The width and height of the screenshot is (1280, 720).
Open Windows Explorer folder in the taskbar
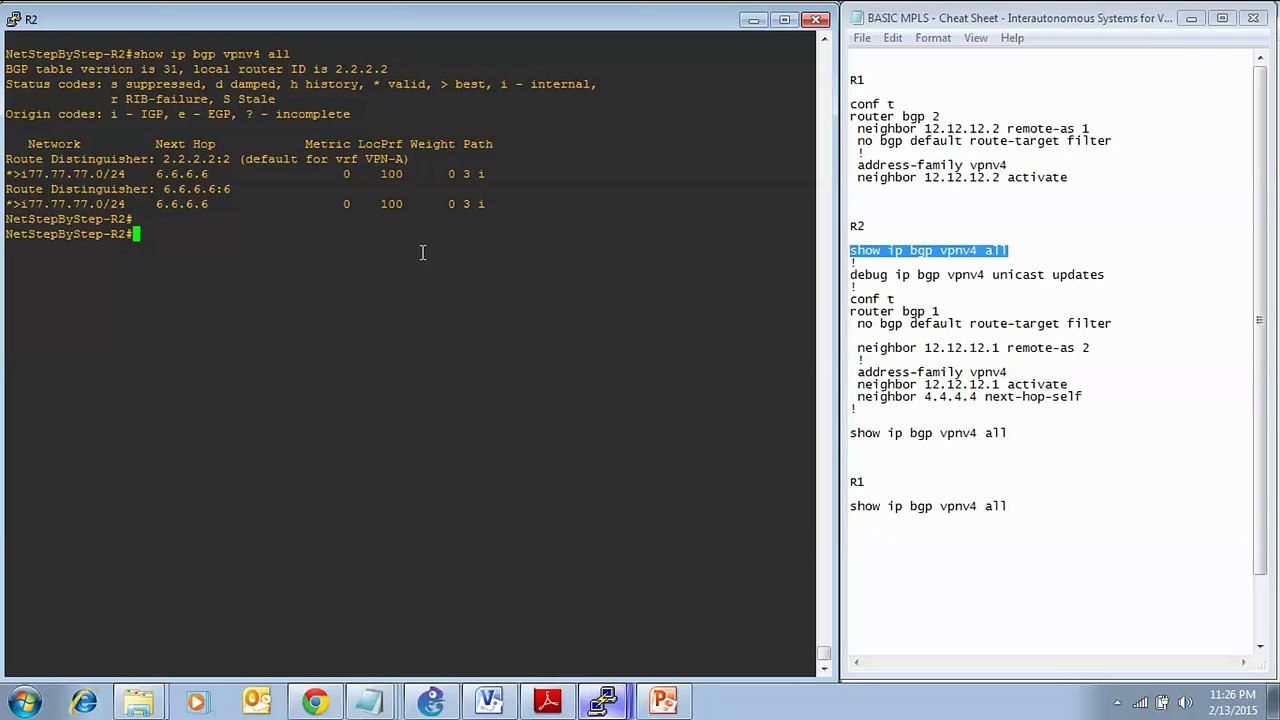139,701
